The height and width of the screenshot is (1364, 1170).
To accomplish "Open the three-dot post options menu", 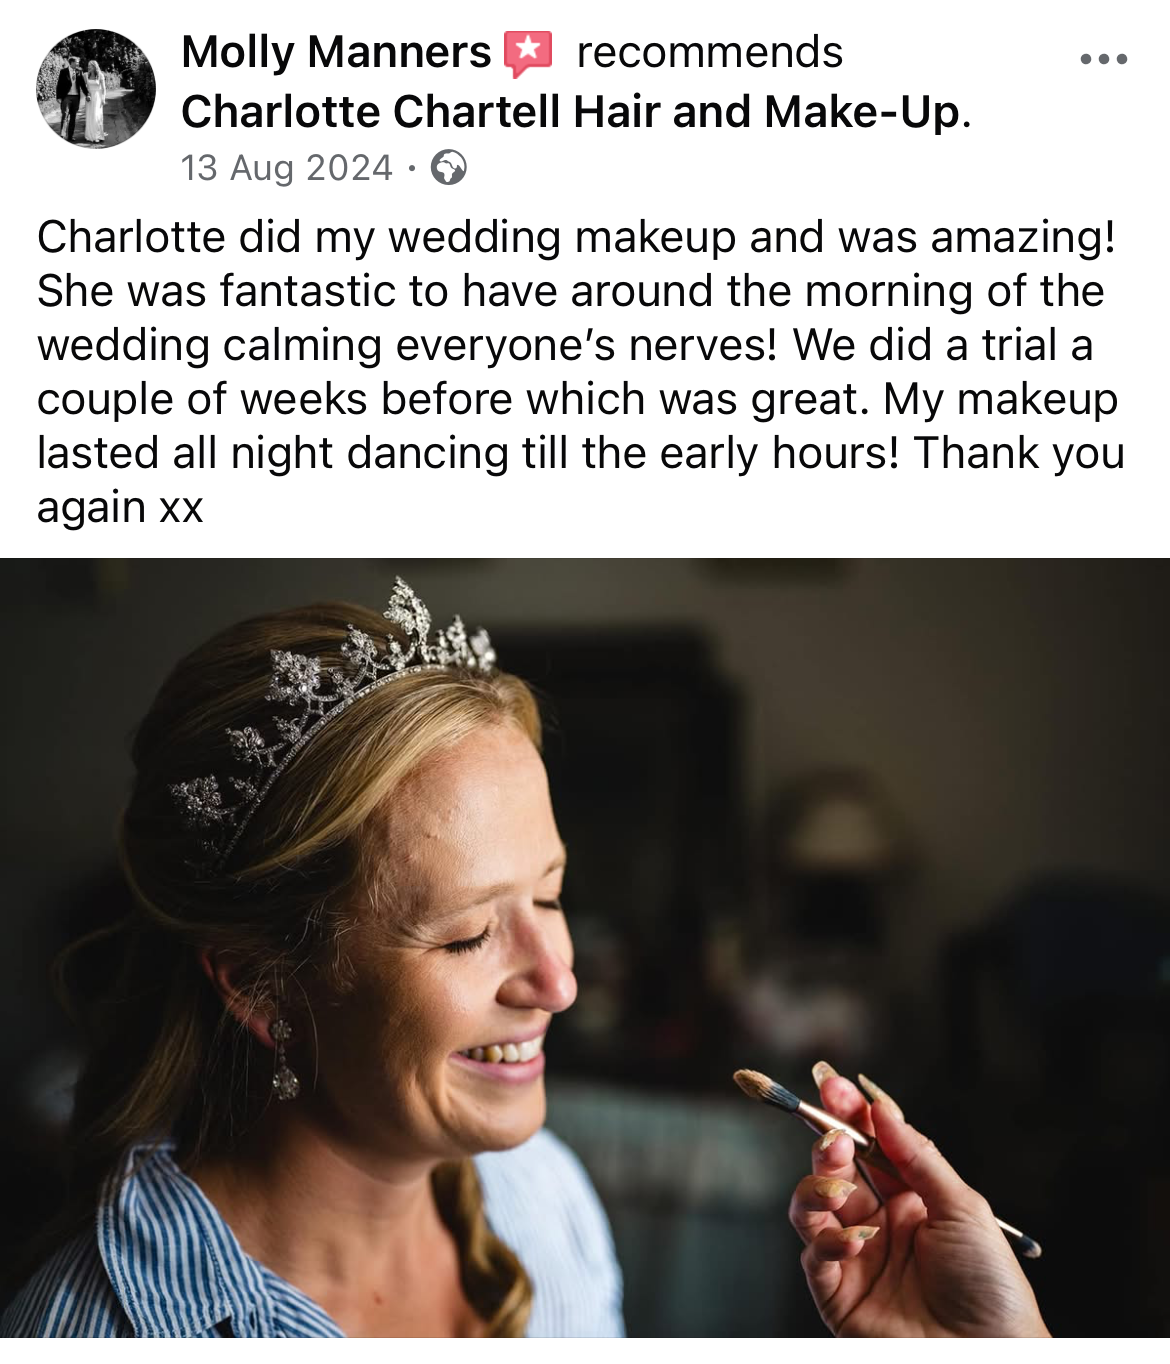I will [x=1104, y=59].
